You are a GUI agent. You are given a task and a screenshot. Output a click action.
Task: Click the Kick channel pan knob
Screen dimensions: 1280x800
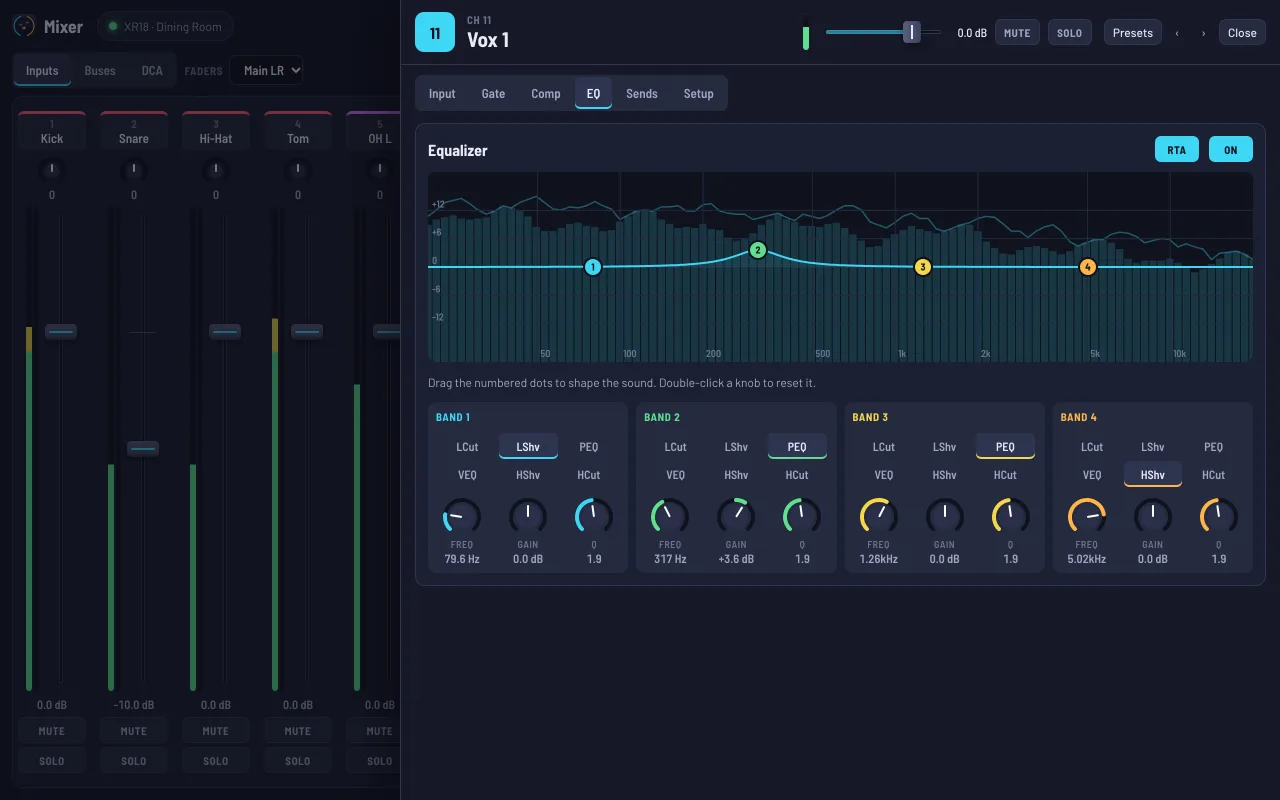52,171
